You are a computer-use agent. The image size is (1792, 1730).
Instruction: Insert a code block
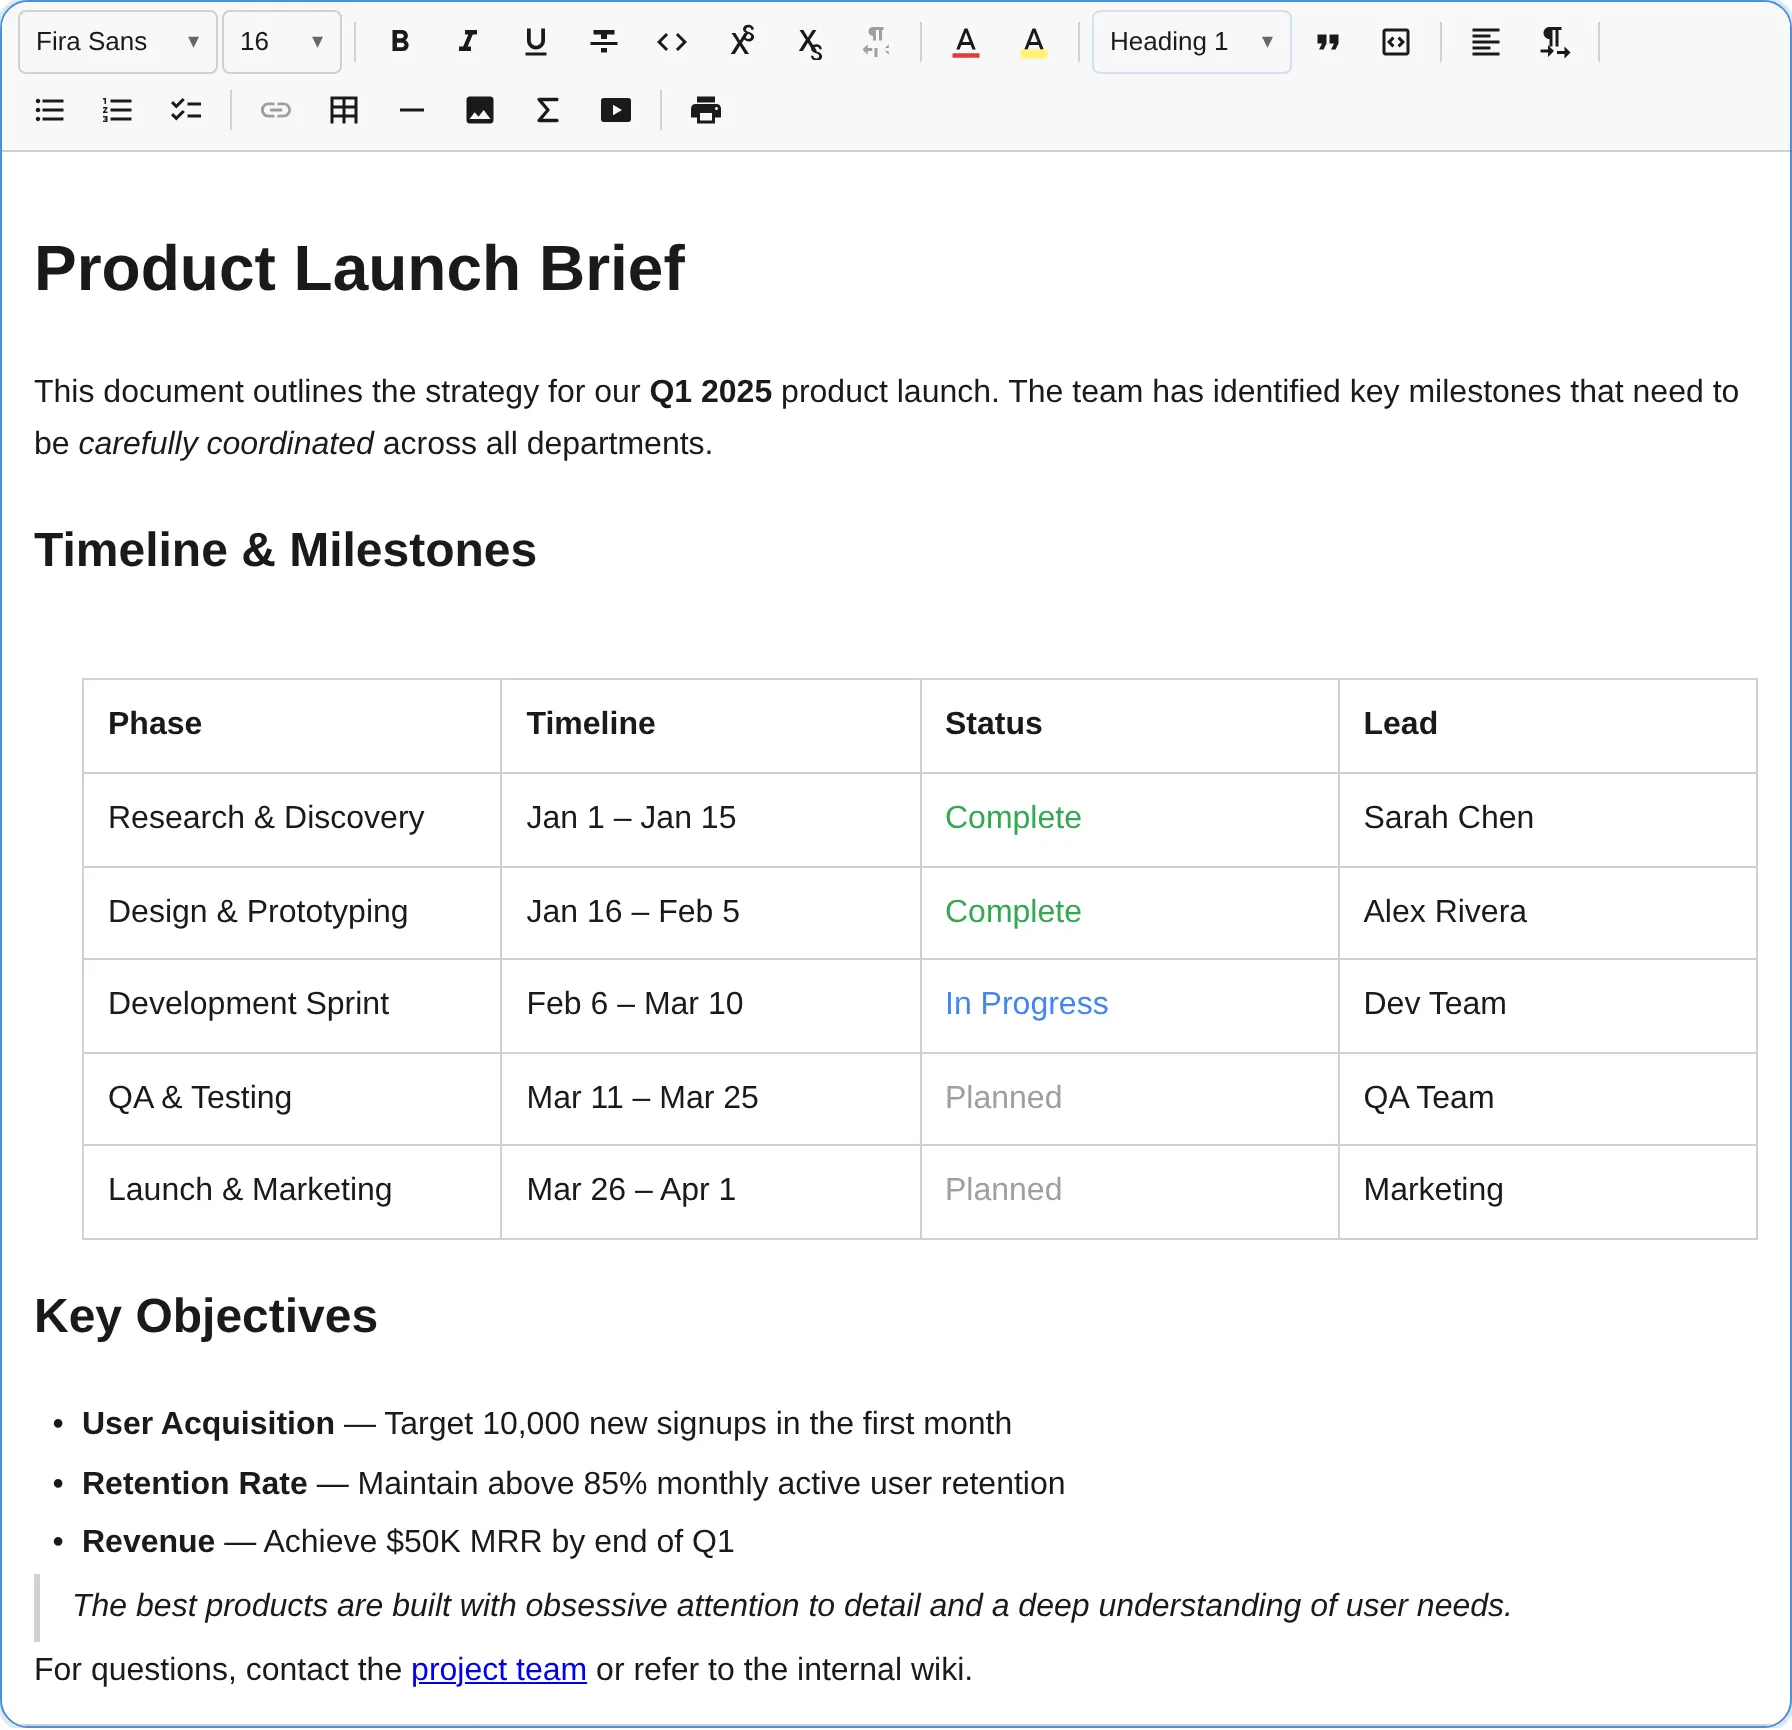tap(1396, 42)
